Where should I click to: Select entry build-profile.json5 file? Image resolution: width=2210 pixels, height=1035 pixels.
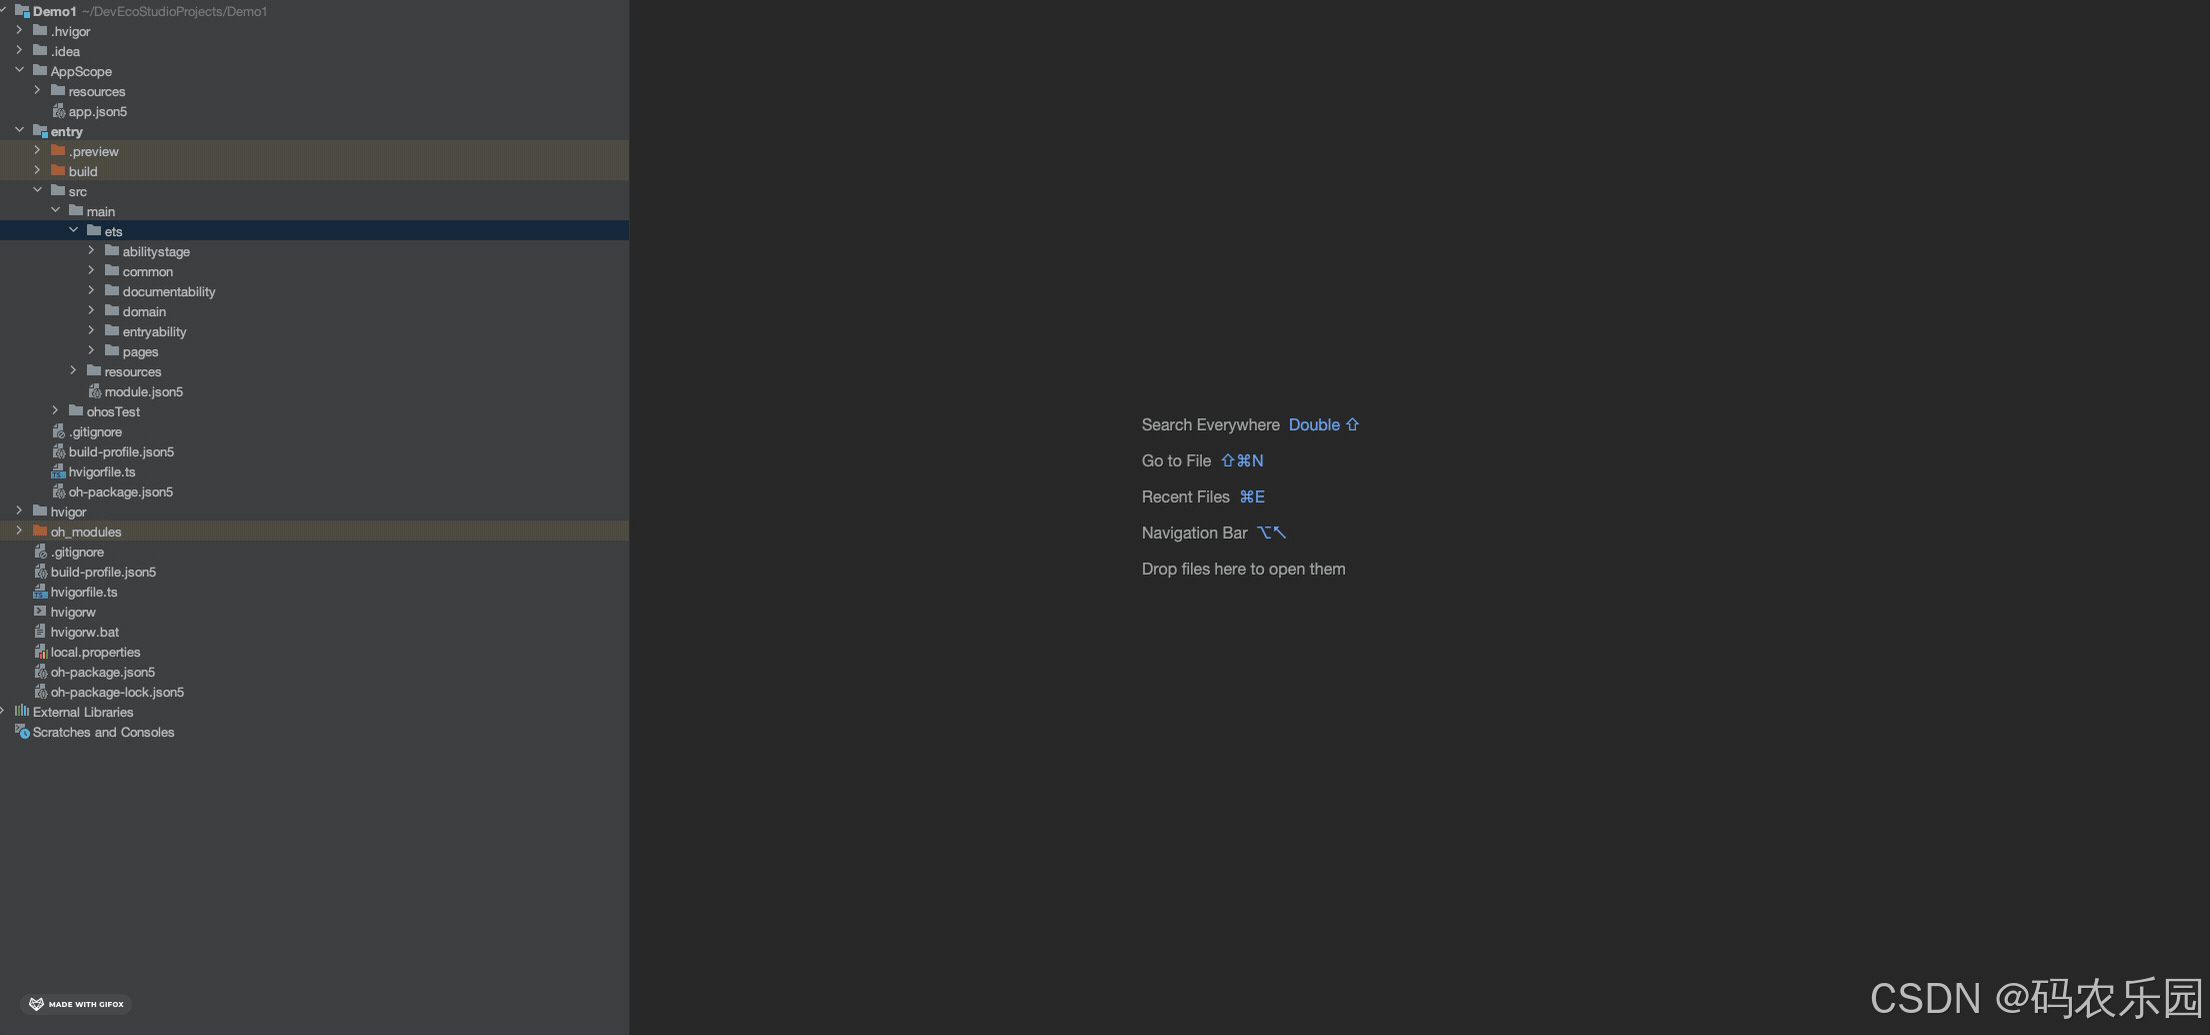[x=121, y=452]
